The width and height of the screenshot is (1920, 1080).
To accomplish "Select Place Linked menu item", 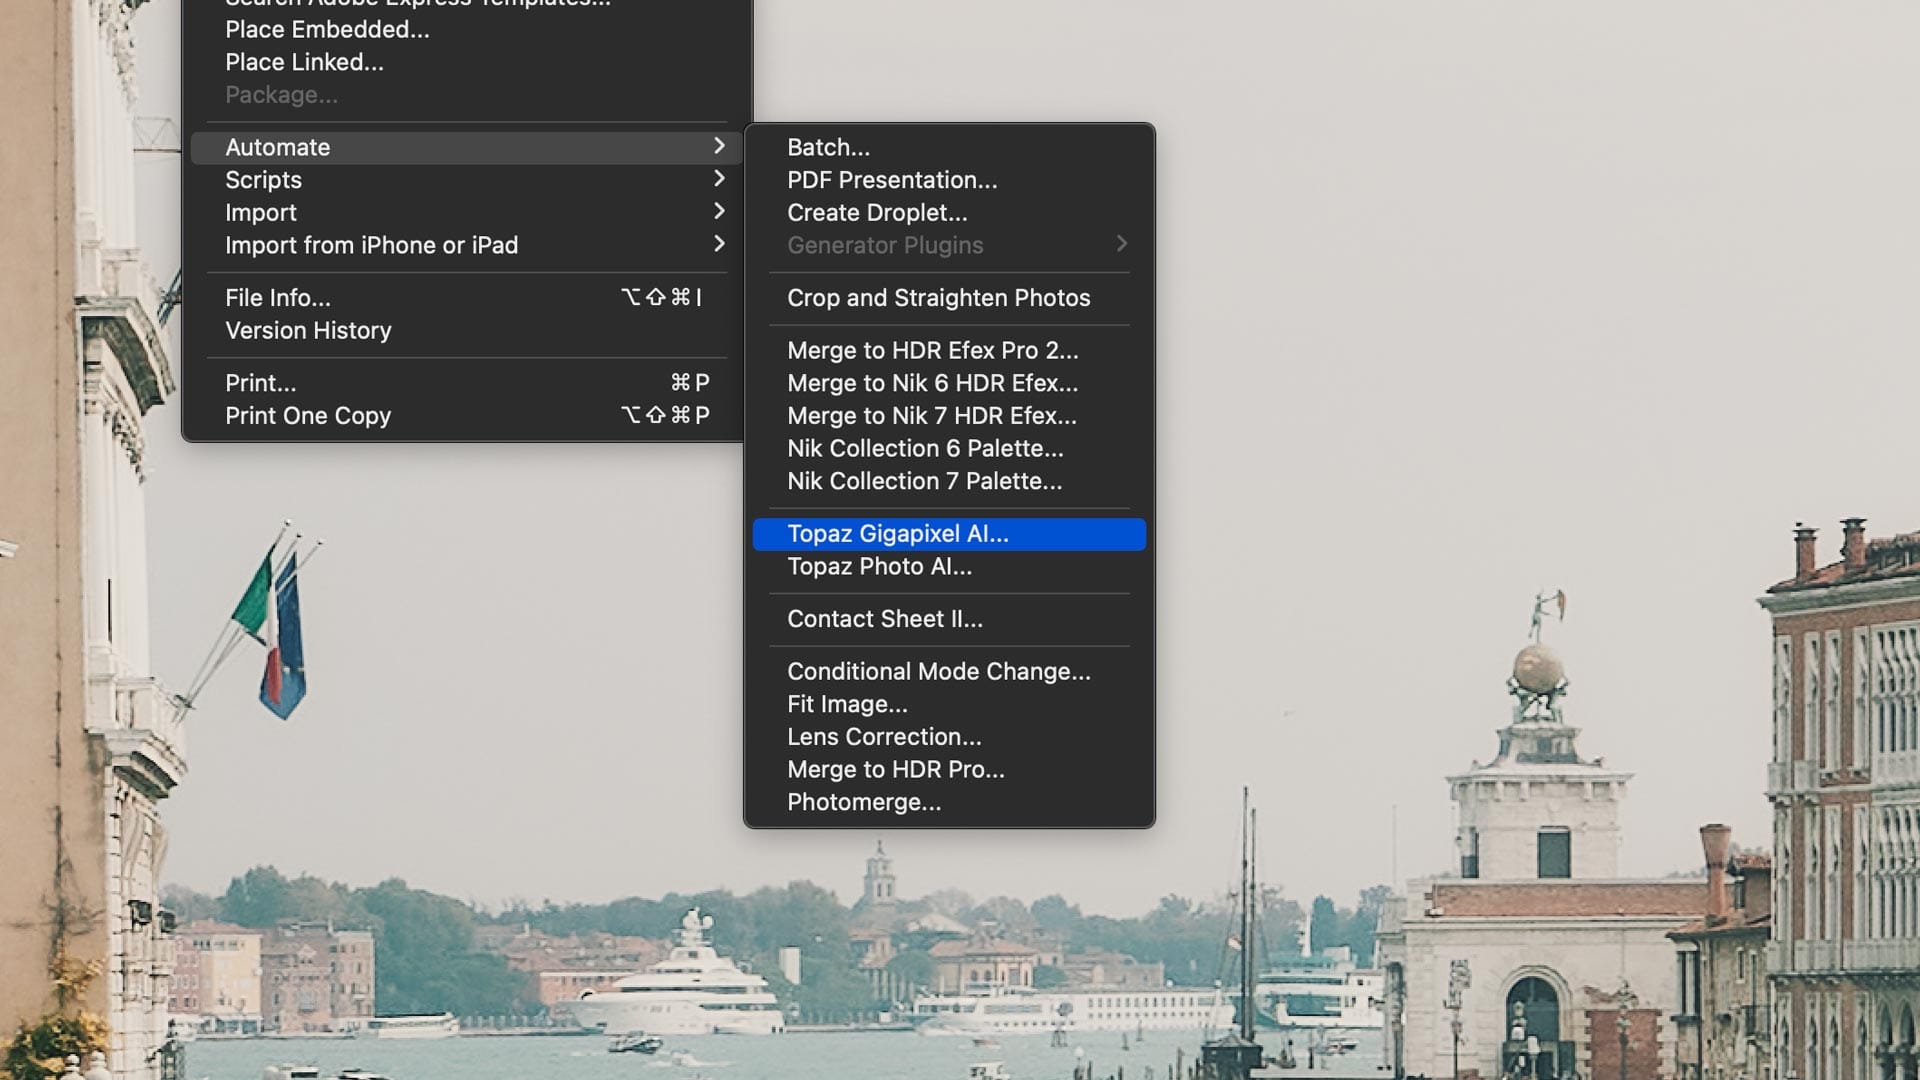I will [304, 62].
